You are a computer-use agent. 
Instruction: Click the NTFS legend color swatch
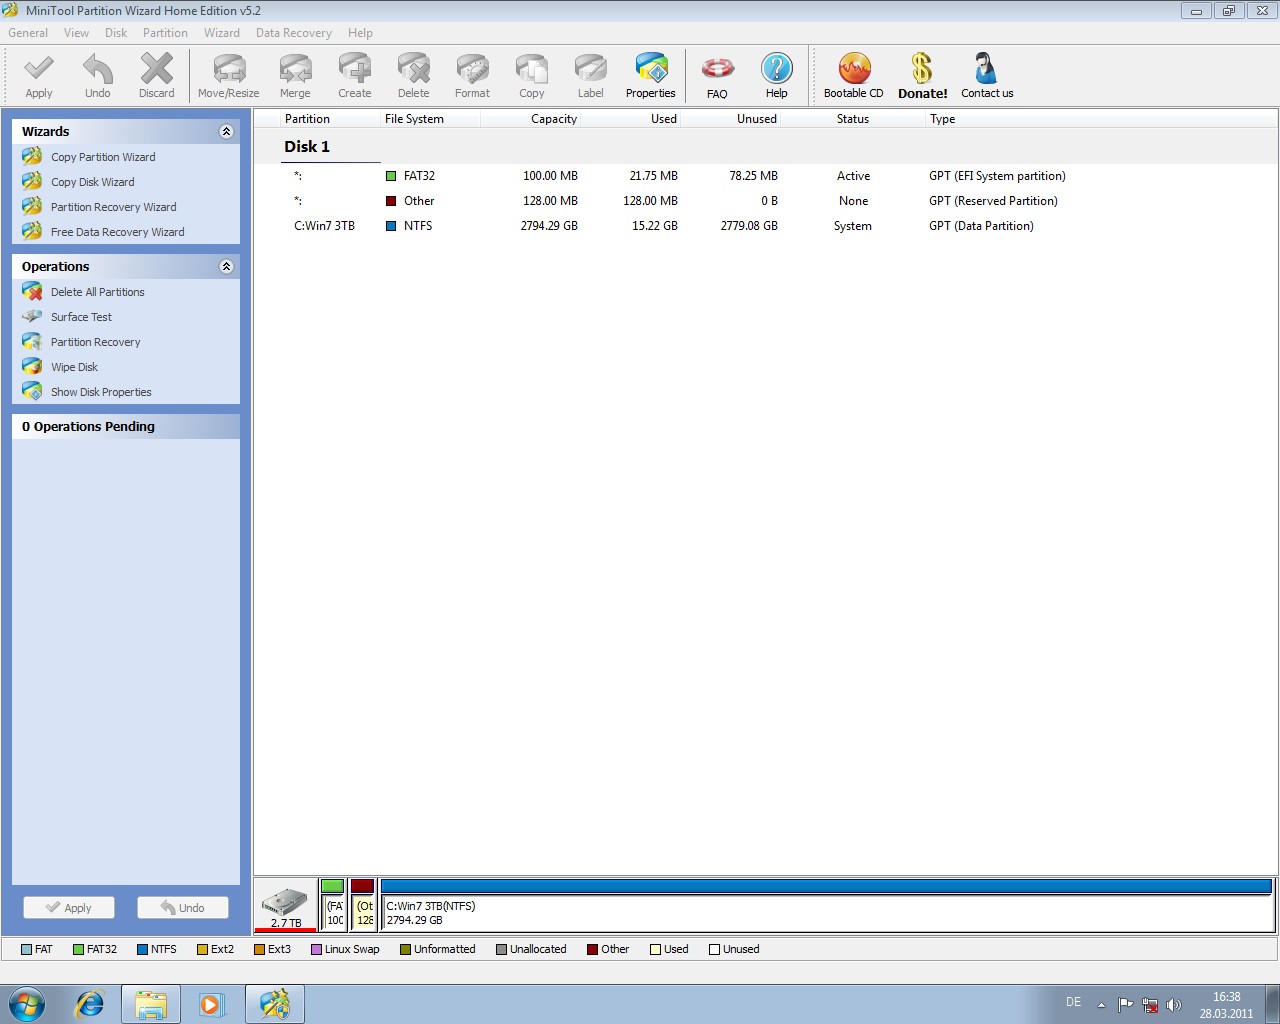[142, 949]
